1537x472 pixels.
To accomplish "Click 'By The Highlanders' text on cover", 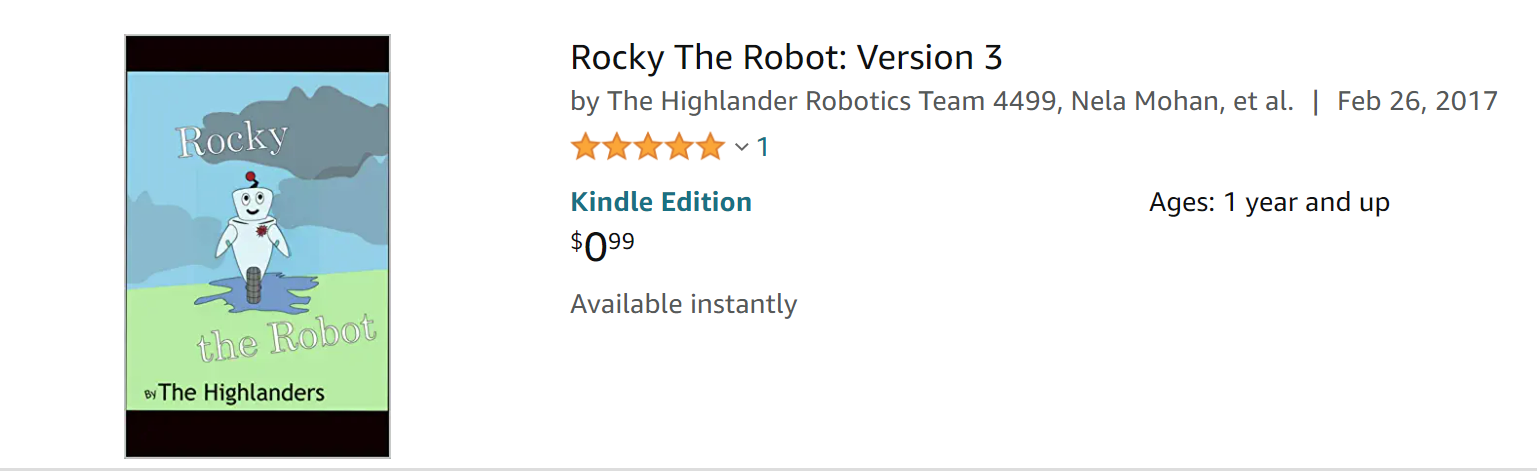I will 235,392.
